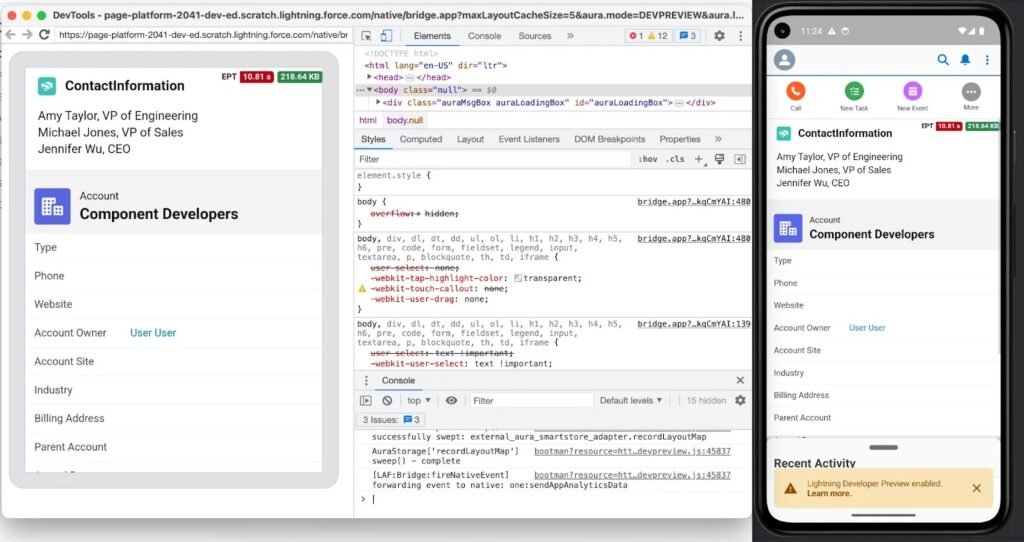1024x542 pixels.
Task: Toggle the :hov element state button
Action: point(648,159)
